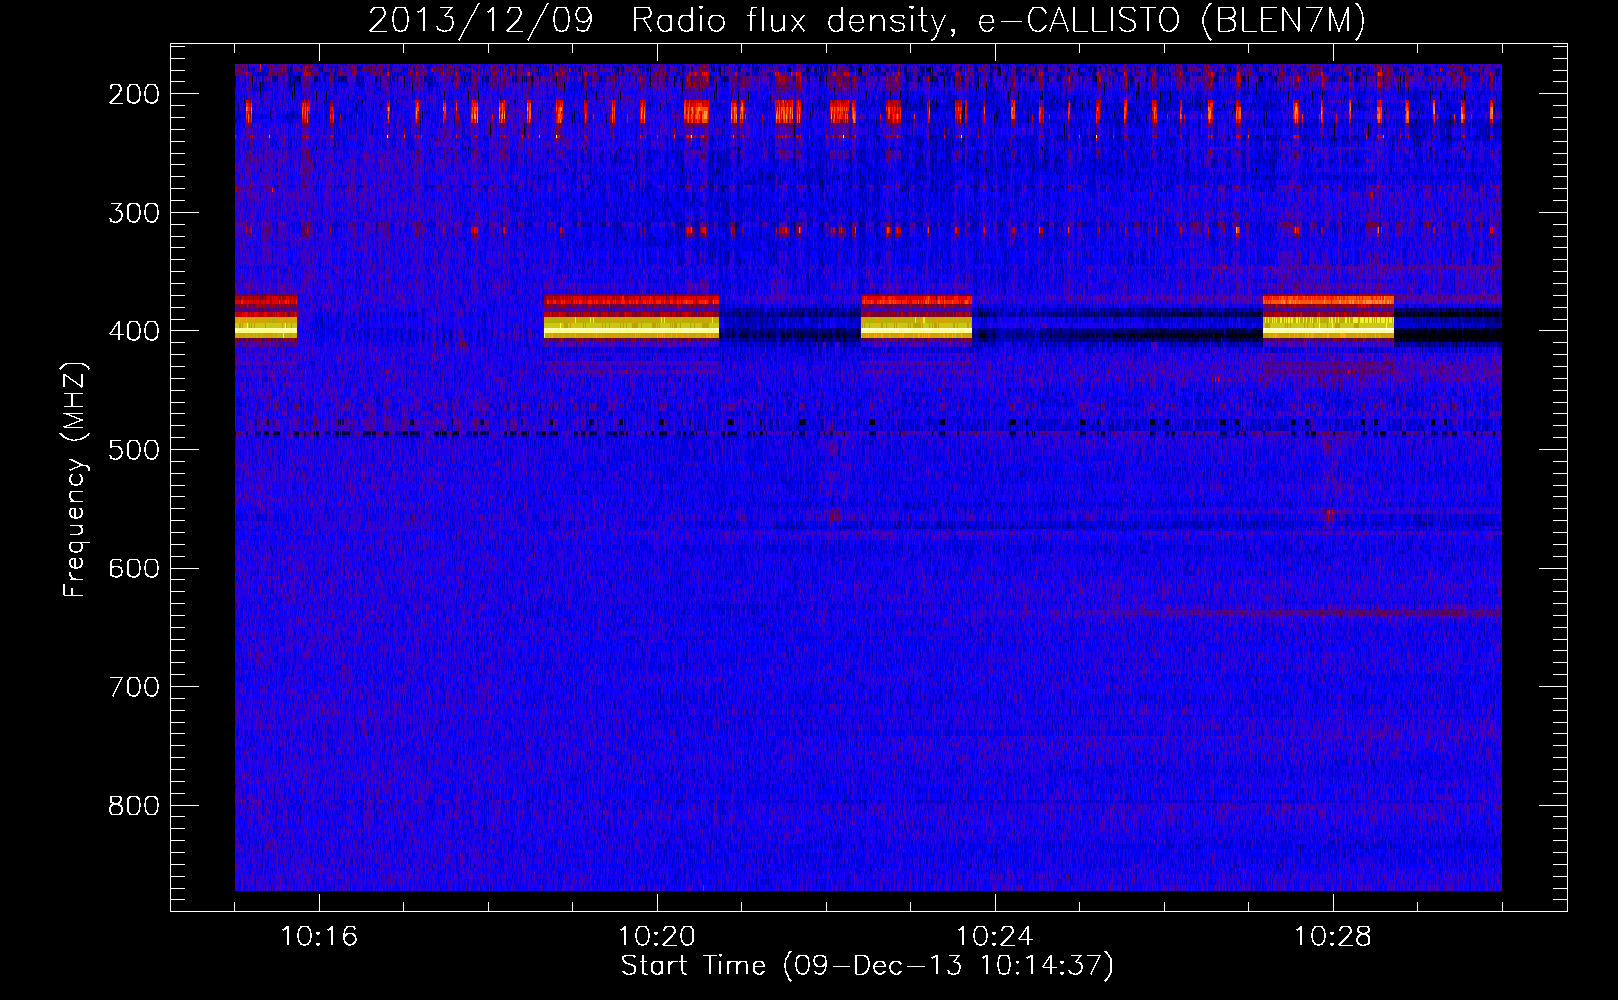1618x1000 pixels.
Task: Click the plot title '2013/12/09 Radio flux density'
Action: click(867, 20)
